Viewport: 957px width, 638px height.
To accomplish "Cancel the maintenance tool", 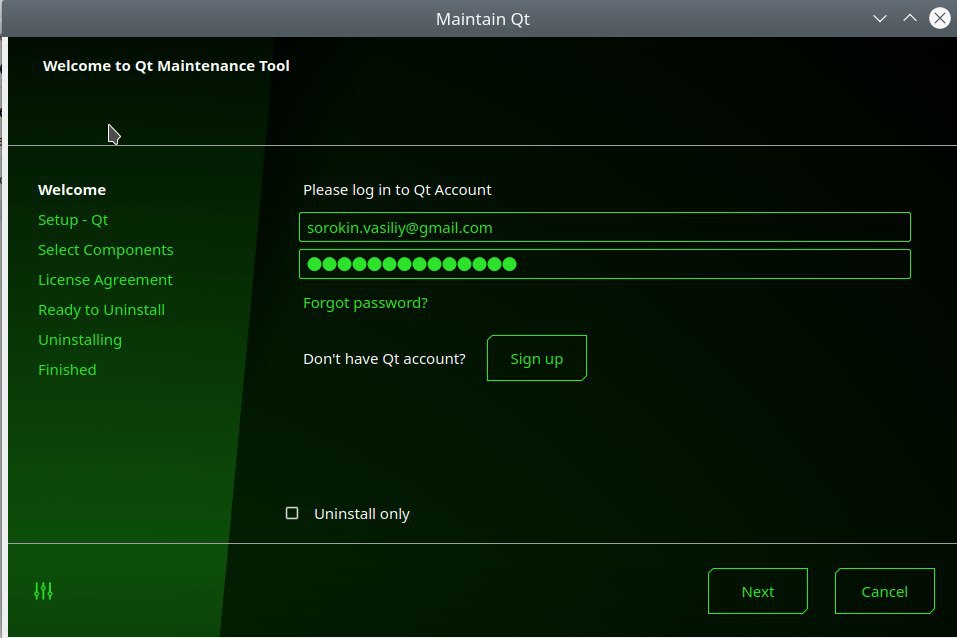I will pyautogui.click(x=884, y=591).
